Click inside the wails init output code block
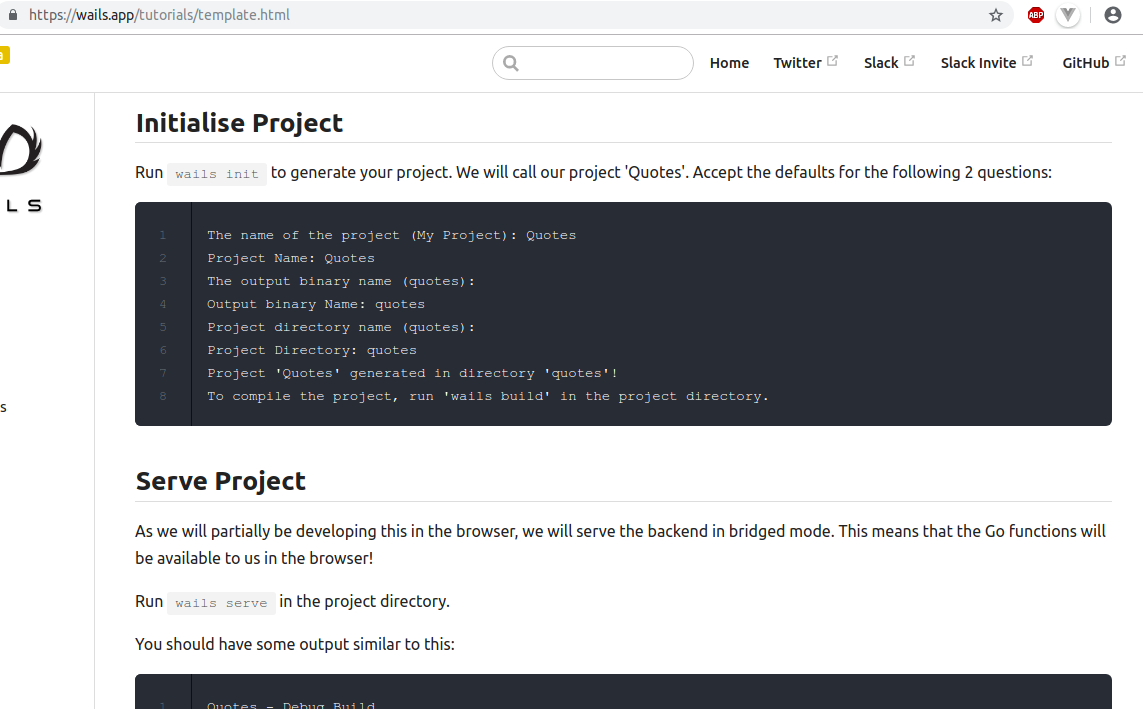The image size is (1143, 709). click(x=623, y=314)
